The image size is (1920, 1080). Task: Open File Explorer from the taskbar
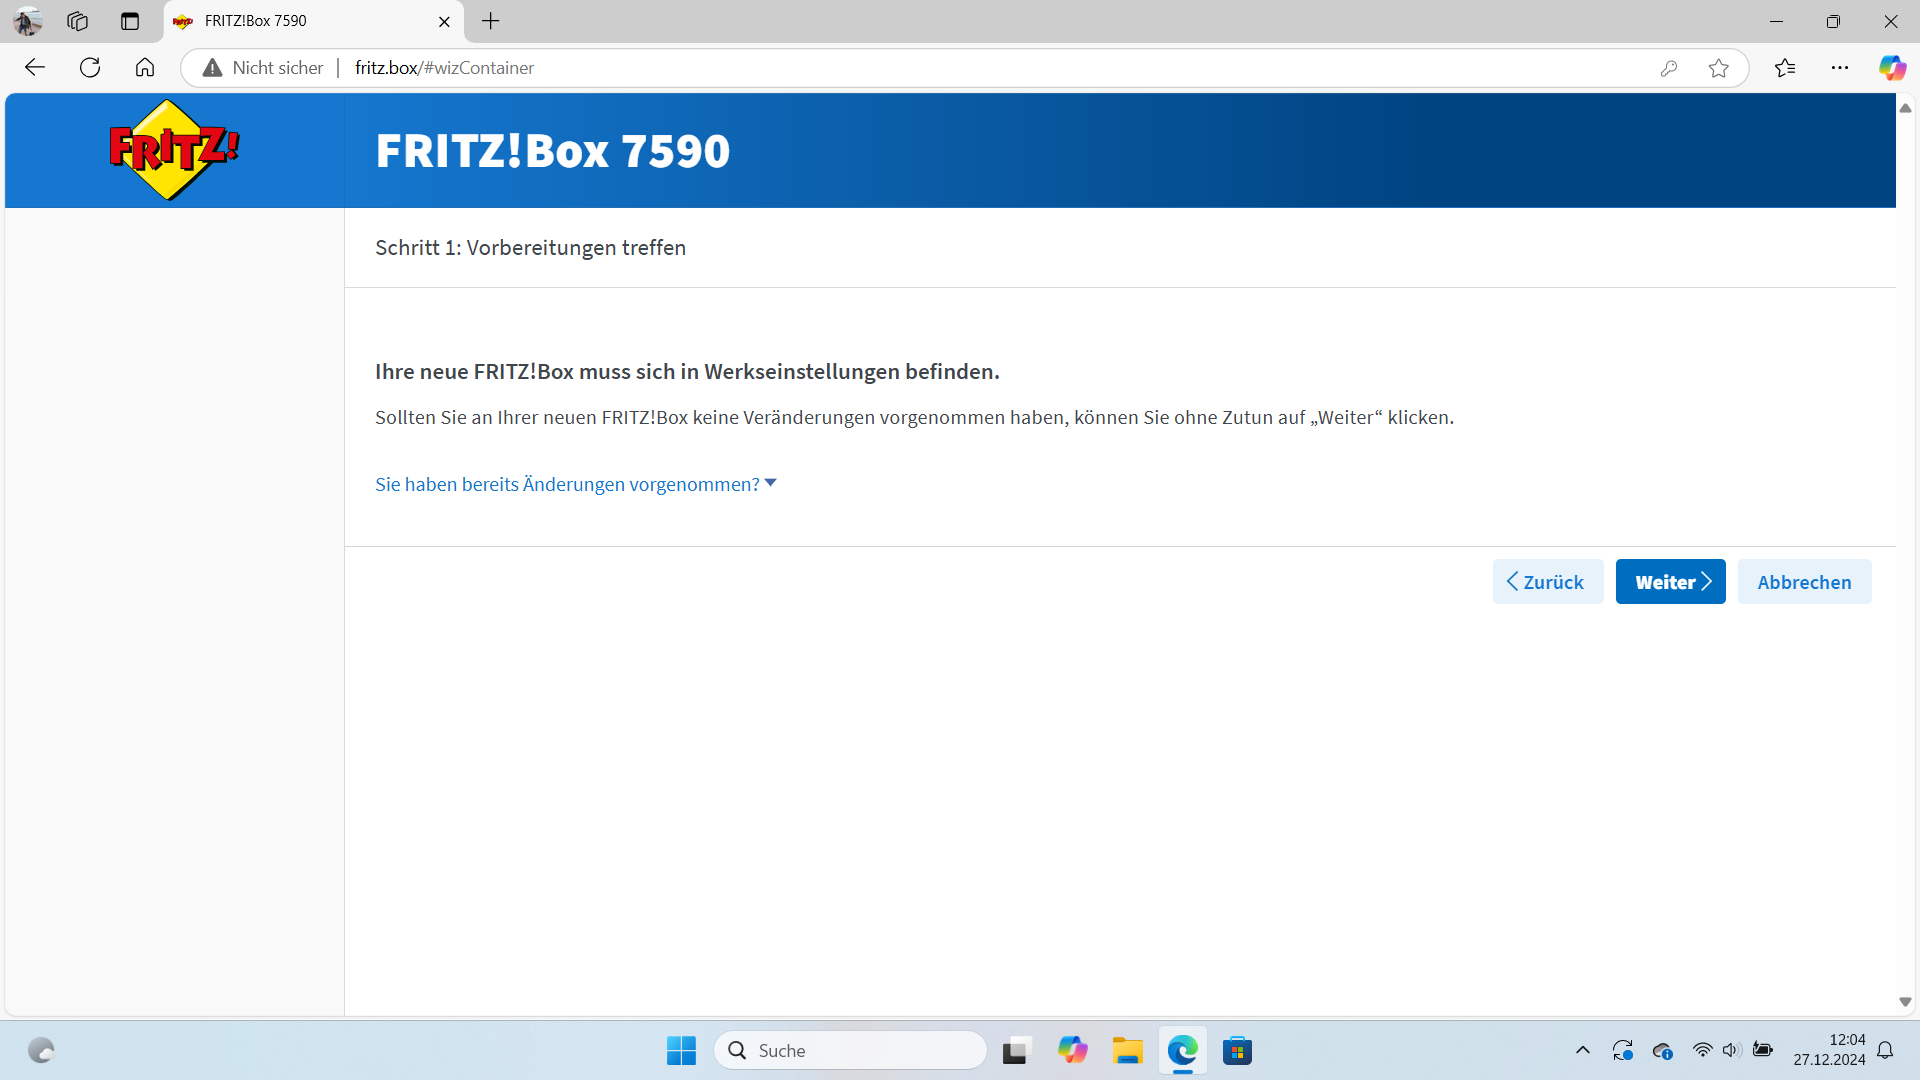1127,1050
